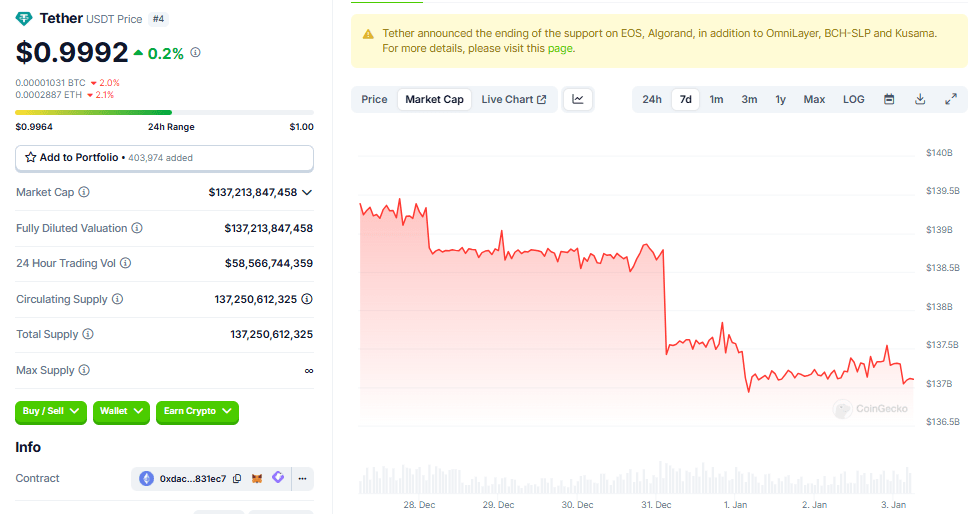This screenshot has height=514, width=976.
Task: Show 24 Hour Trading Vol info icon
Action: pos(126,263)
